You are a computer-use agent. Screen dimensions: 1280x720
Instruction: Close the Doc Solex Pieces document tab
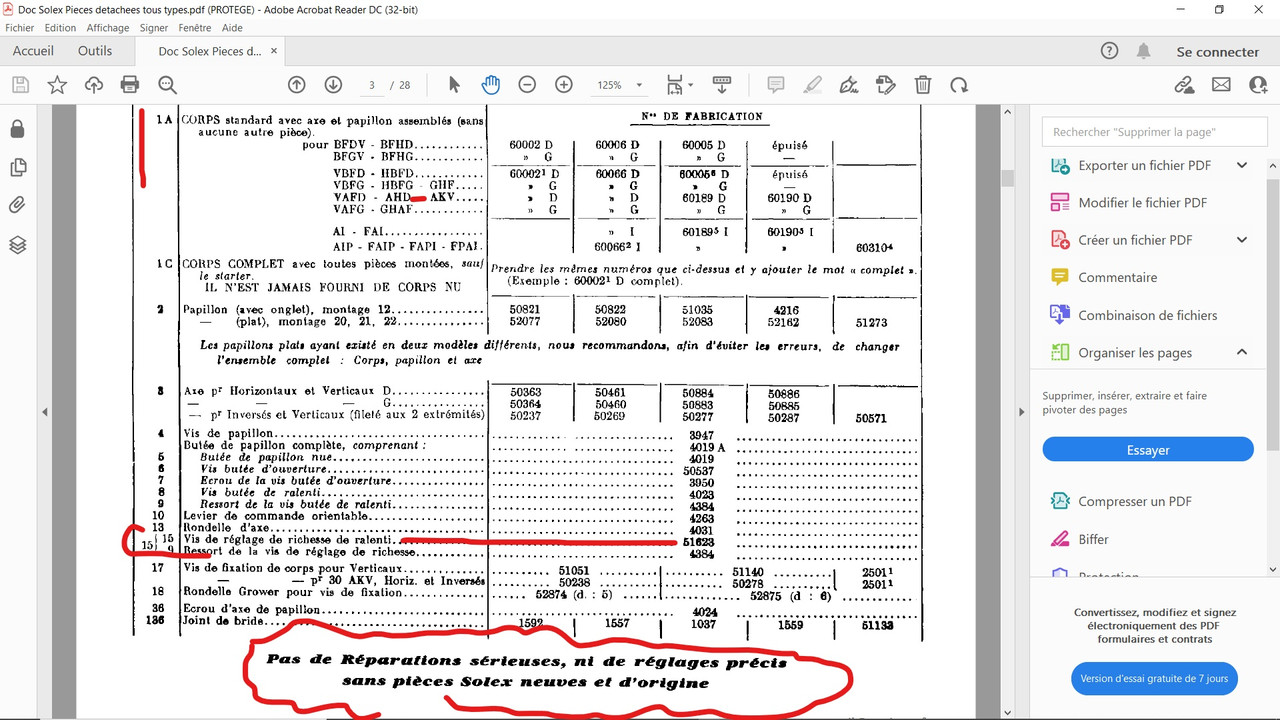click(274, 51)
